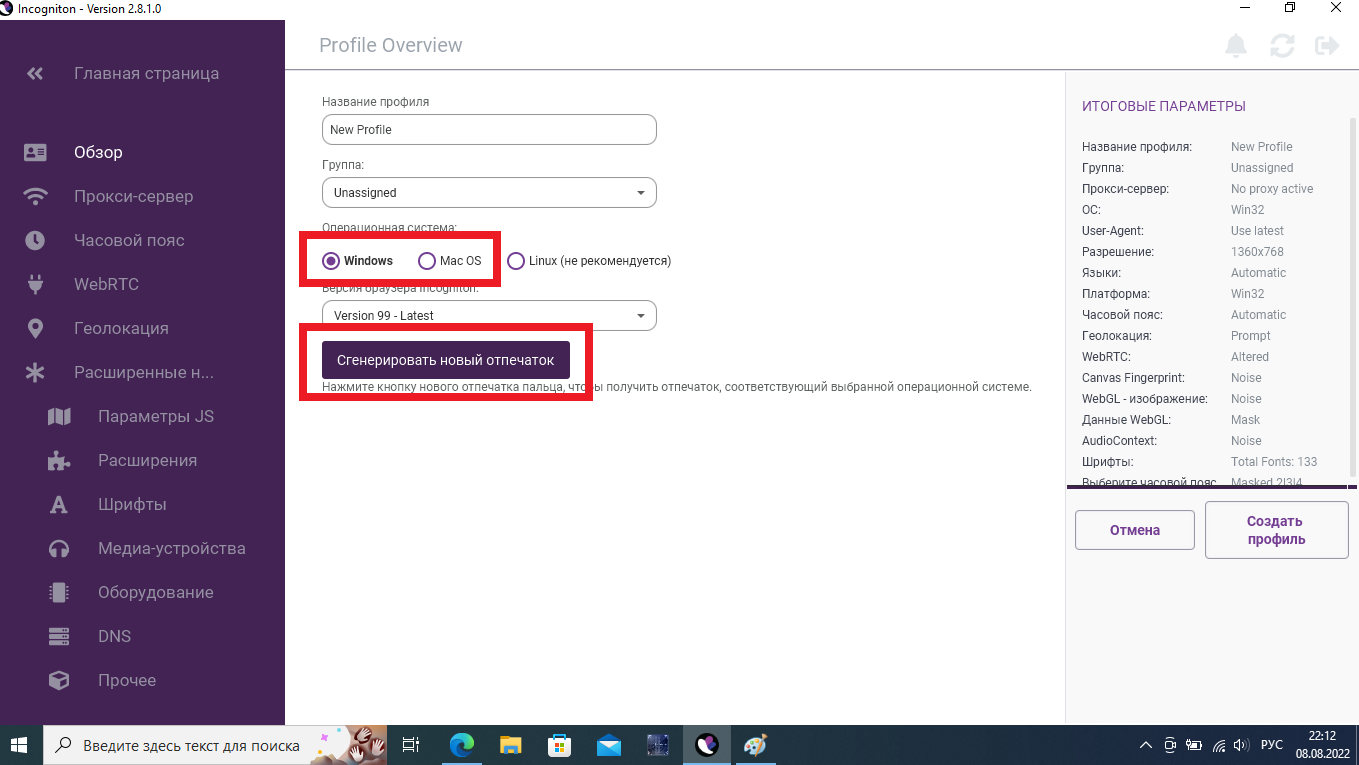Go to Главная страница in sidebar
The height and width of the screenshot is (765, 1359).
(x=146, y=73)
